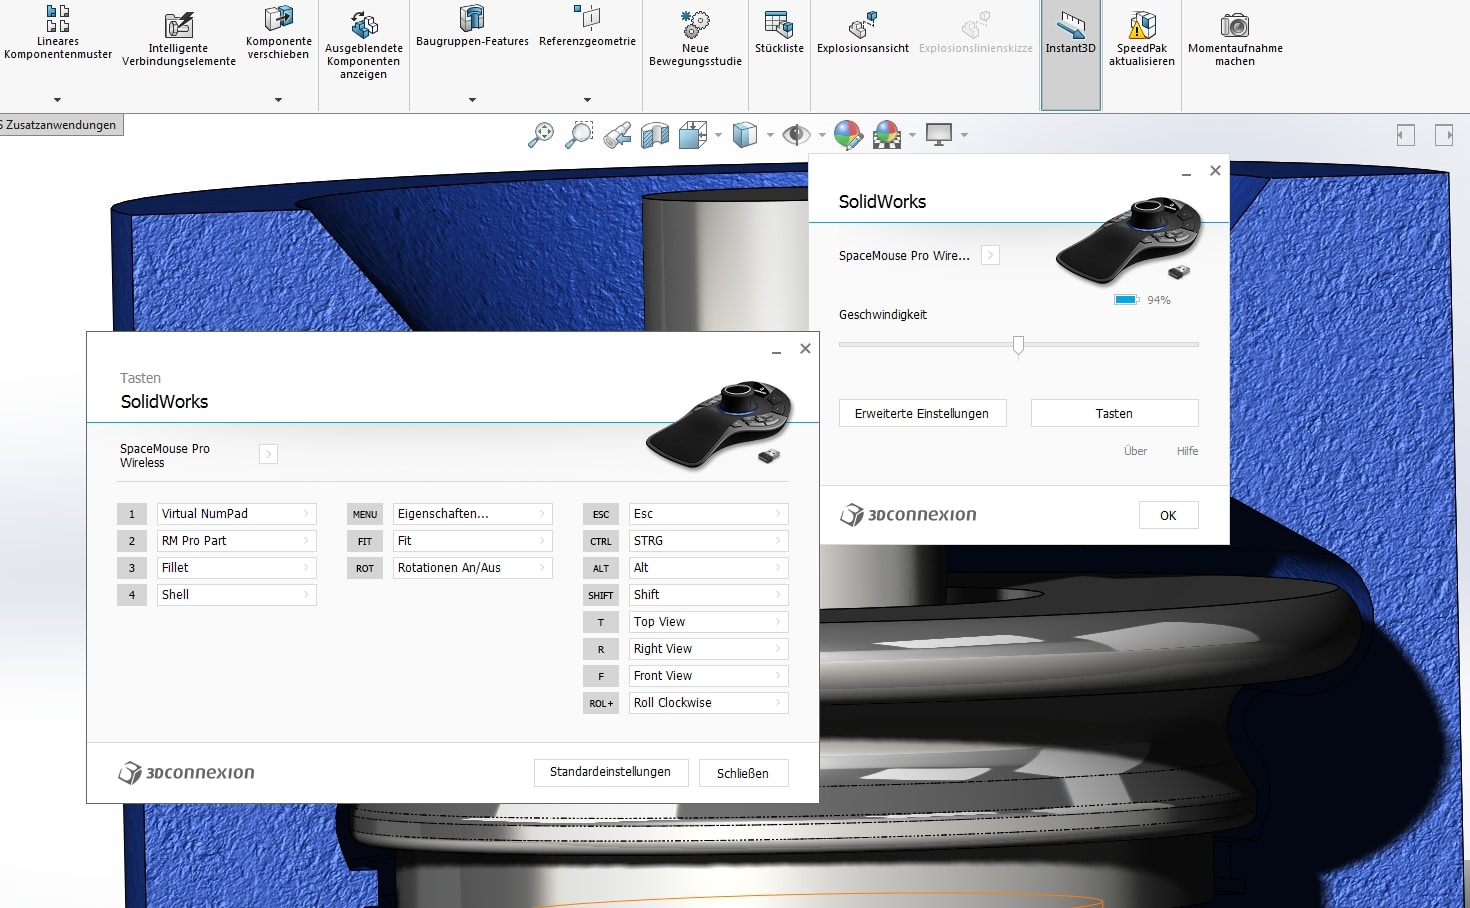Image resolution: width=1470 pixels, height=908 pixels.
Task: Open the Fit assignment for FIT key
Action: (473, 541)
